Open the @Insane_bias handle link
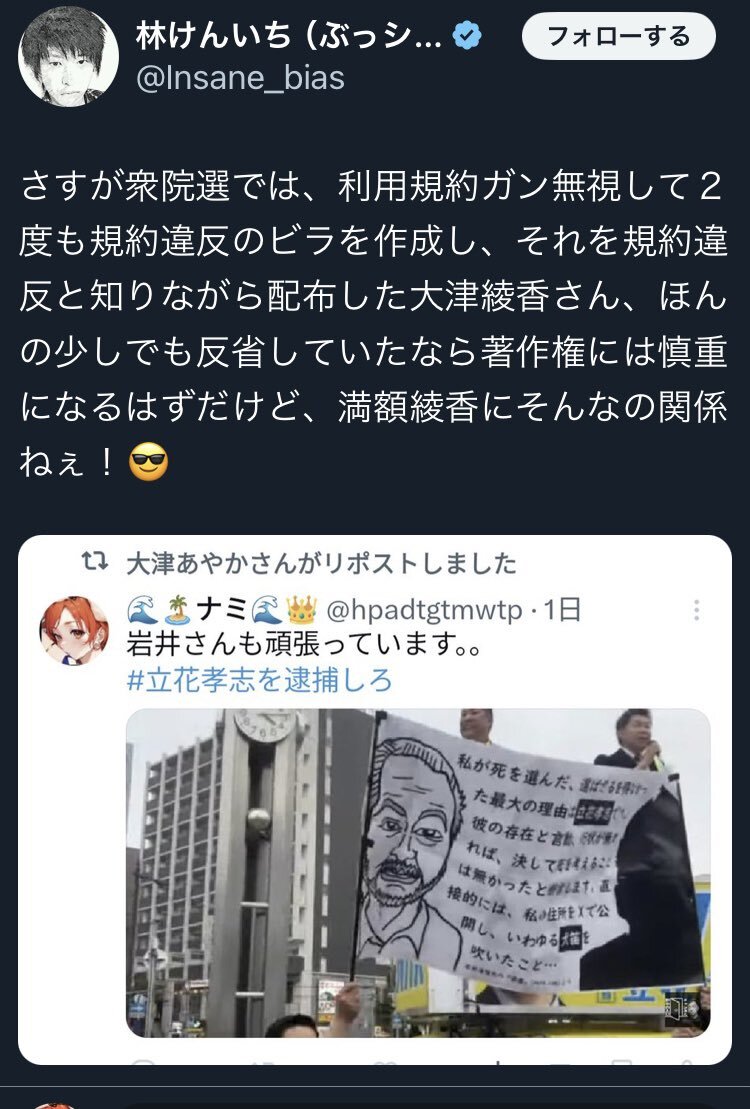The height and width of the screenshot is (1109, 750). [x=240, y=78]
